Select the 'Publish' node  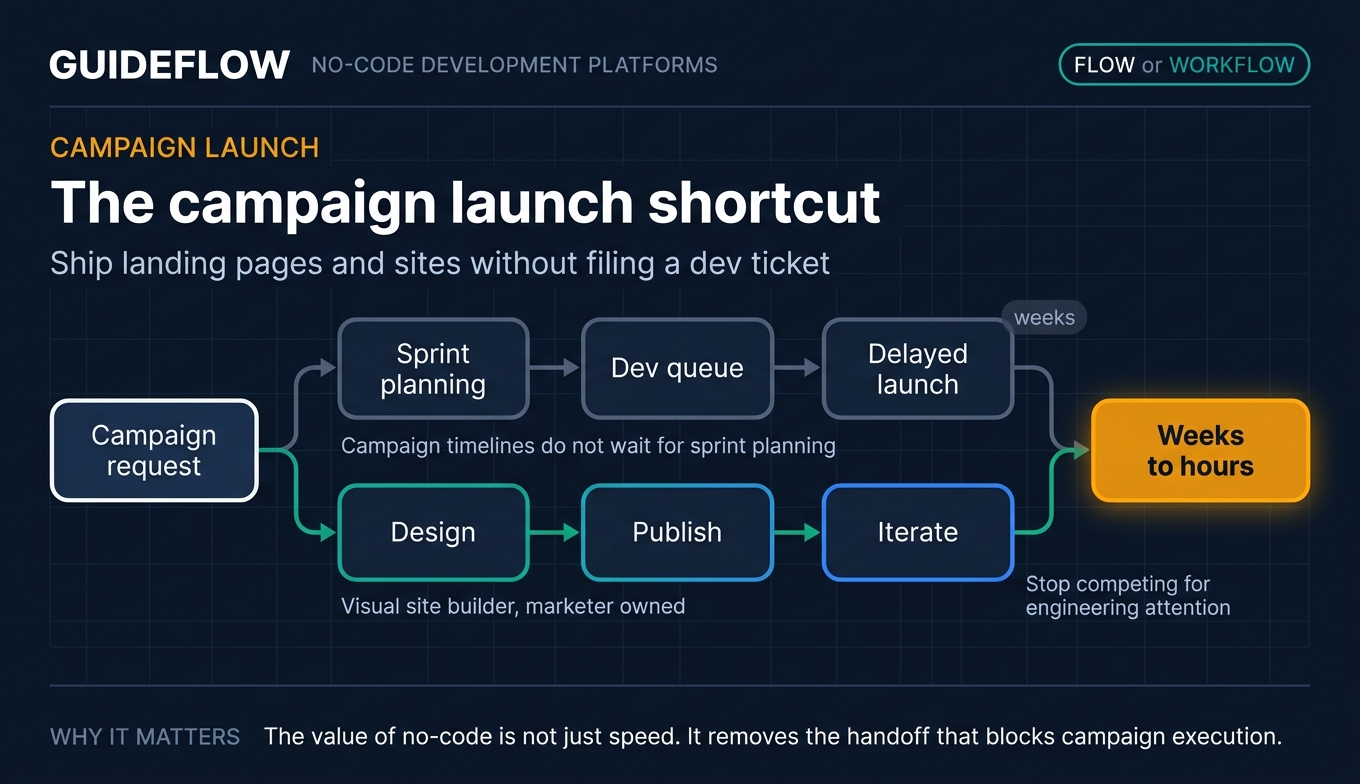677,532
